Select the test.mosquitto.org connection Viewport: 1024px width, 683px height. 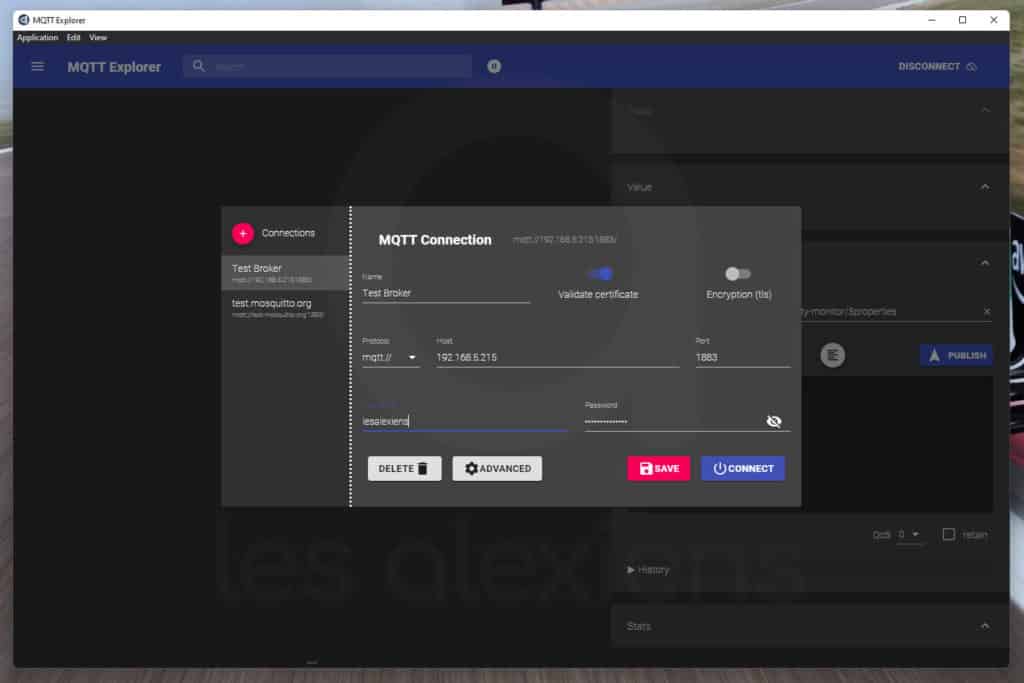285,308
